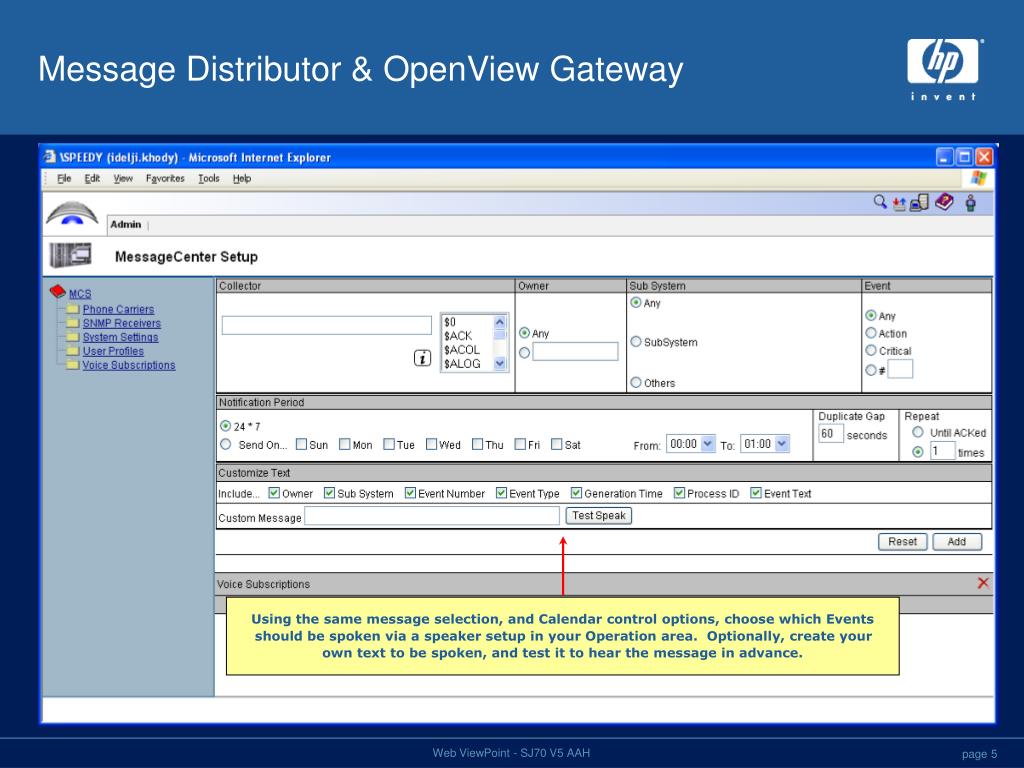Click the Duplicate Gap seconds field

point(830,434)
